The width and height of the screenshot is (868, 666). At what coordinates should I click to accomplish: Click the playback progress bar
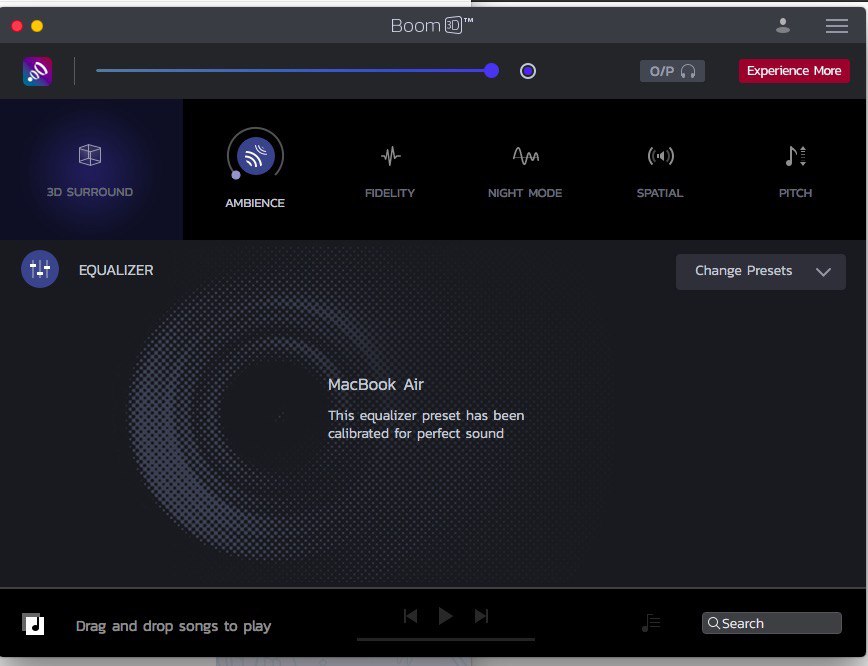click(x=446, y=639)
